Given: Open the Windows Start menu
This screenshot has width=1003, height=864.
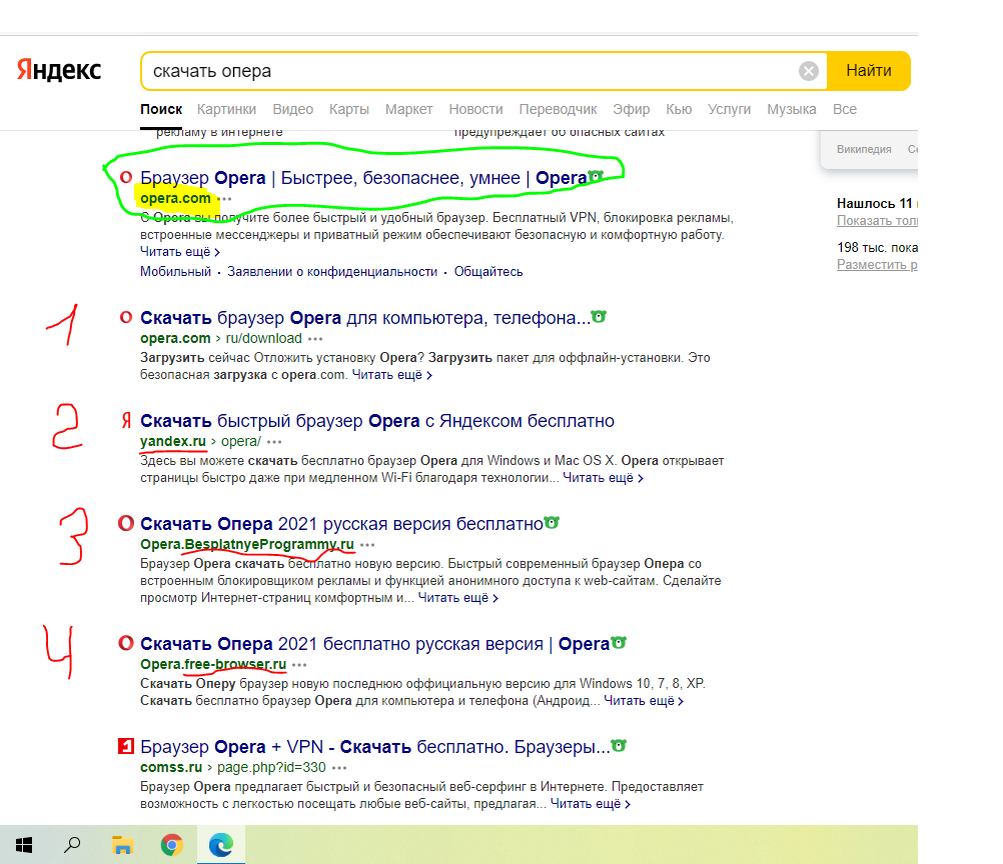Looking at the screenshot, I should click(24, 845).
